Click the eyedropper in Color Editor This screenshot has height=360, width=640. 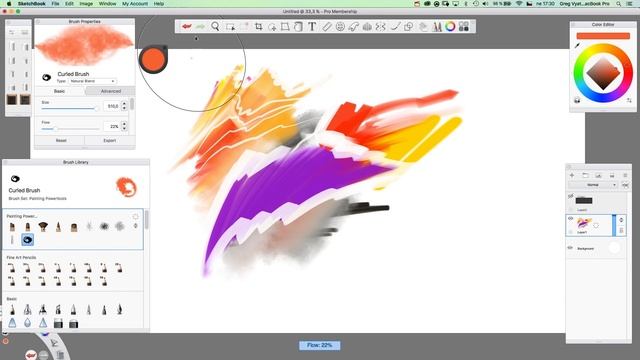click(x=577, y=46)
